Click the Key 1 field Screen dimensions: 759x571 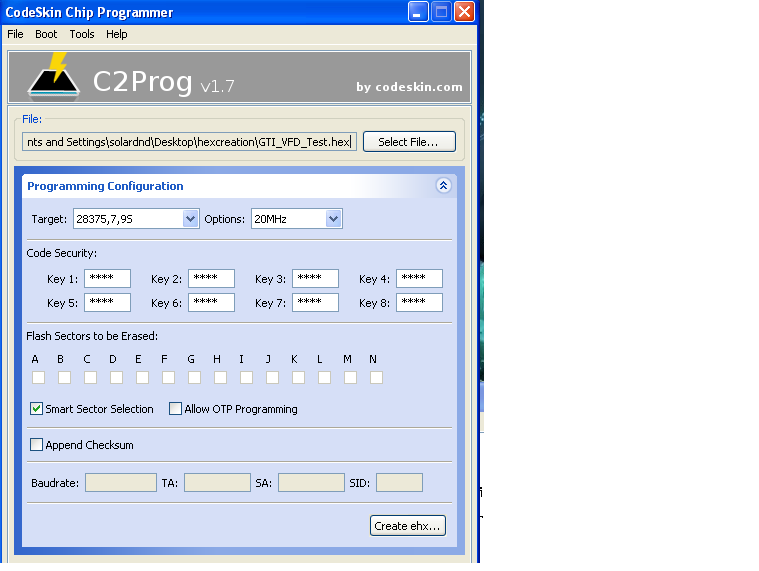(107, 278)
